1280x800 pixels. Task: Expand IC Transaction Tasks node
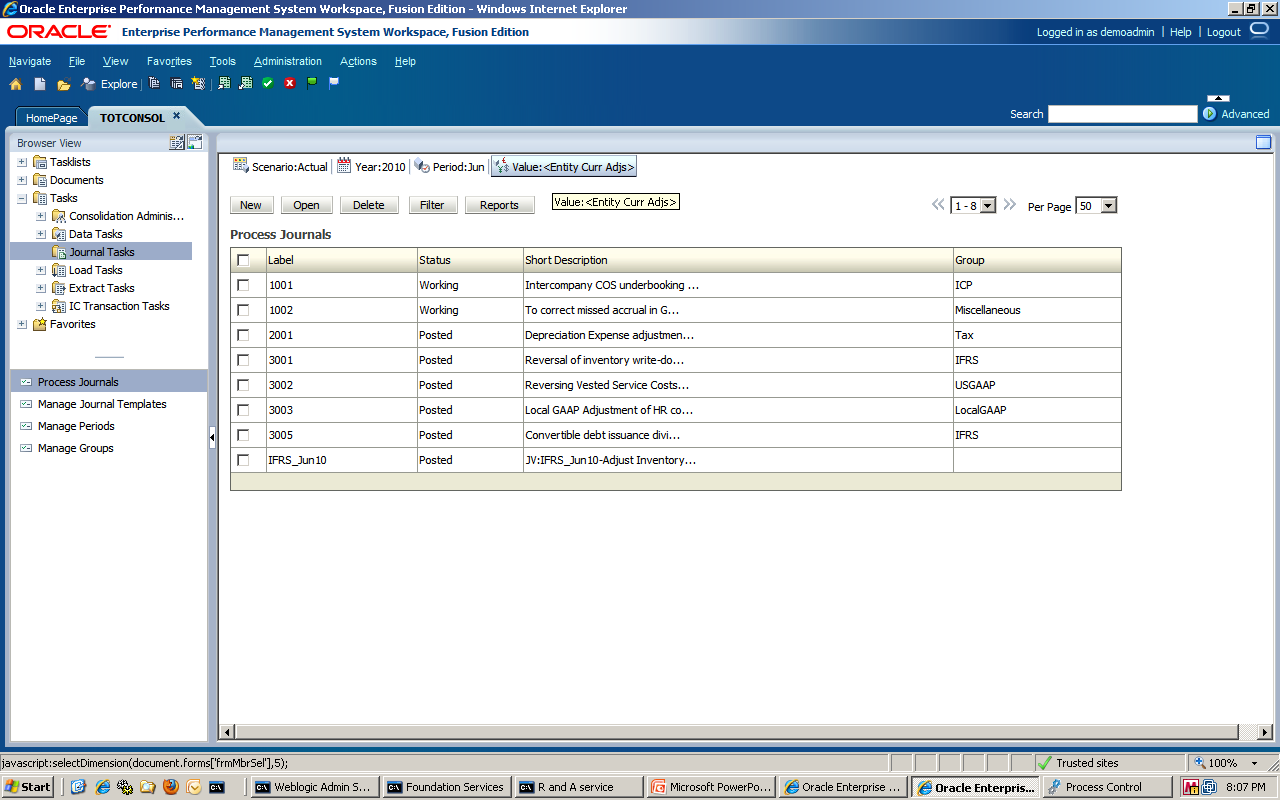coord(41,306)
